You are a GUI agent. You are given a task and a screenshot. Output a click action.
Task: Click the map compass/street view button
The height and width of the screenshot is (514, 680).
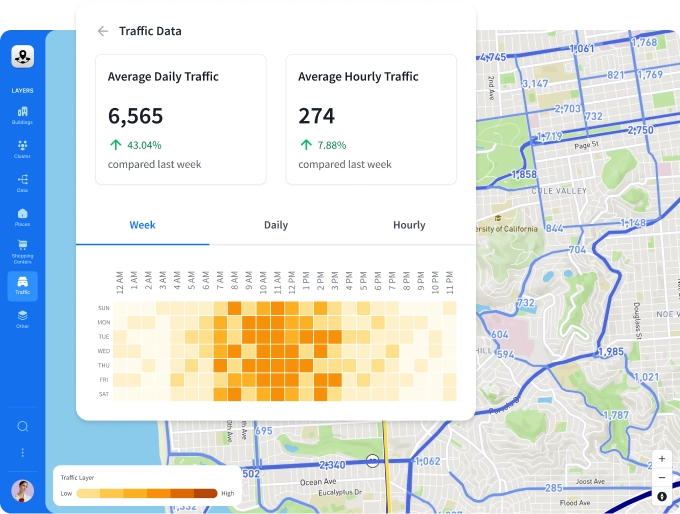click(x=661, y=496)
